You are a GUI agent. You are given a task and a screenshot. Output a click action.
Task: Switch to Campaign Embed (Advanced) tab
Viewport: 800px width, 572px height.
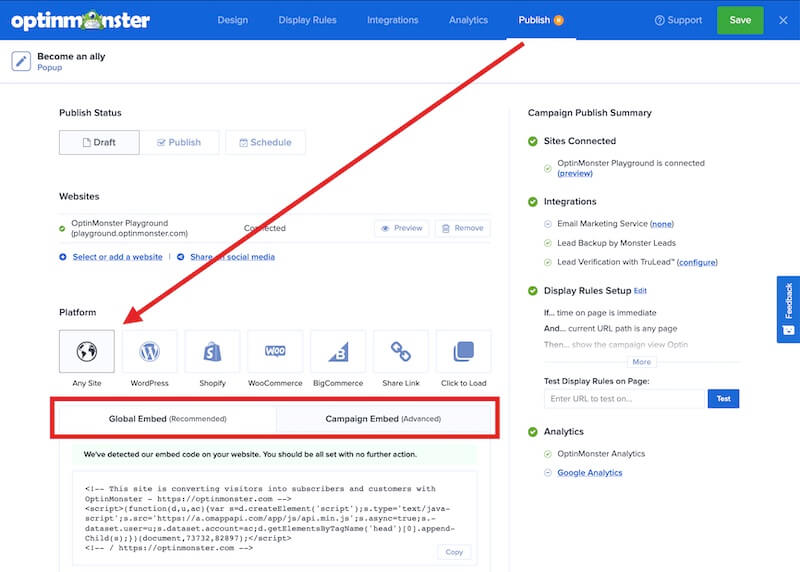tap(383, 419)
